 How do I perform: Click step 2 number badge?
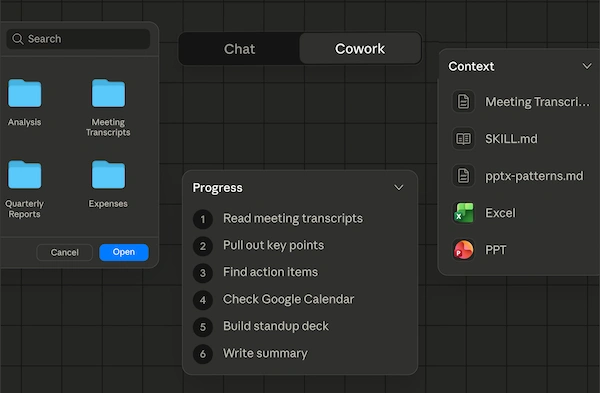point(203,246)
